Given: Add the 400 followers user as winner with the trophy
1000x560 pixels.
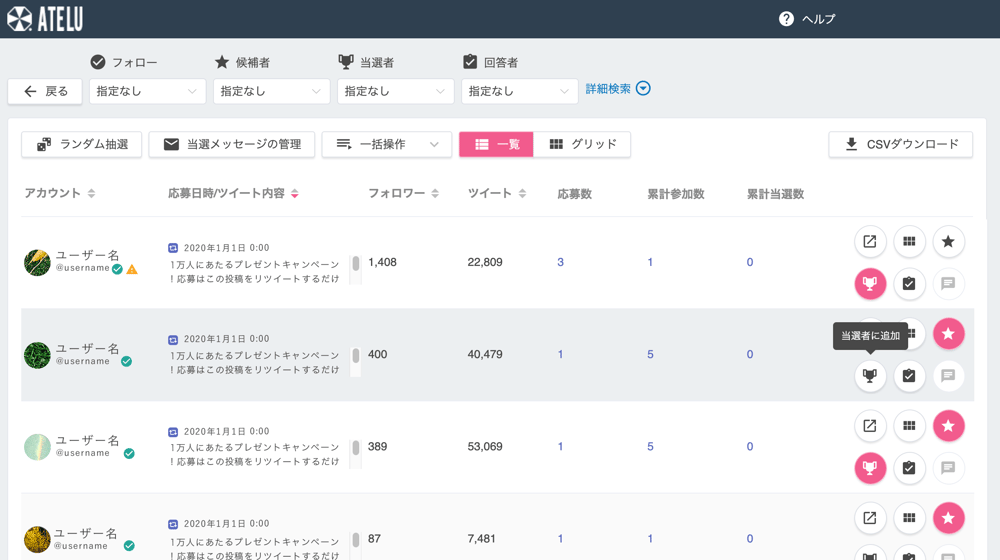Looking at the screenshot, I should pyautogui.click(x=870, y=376).
